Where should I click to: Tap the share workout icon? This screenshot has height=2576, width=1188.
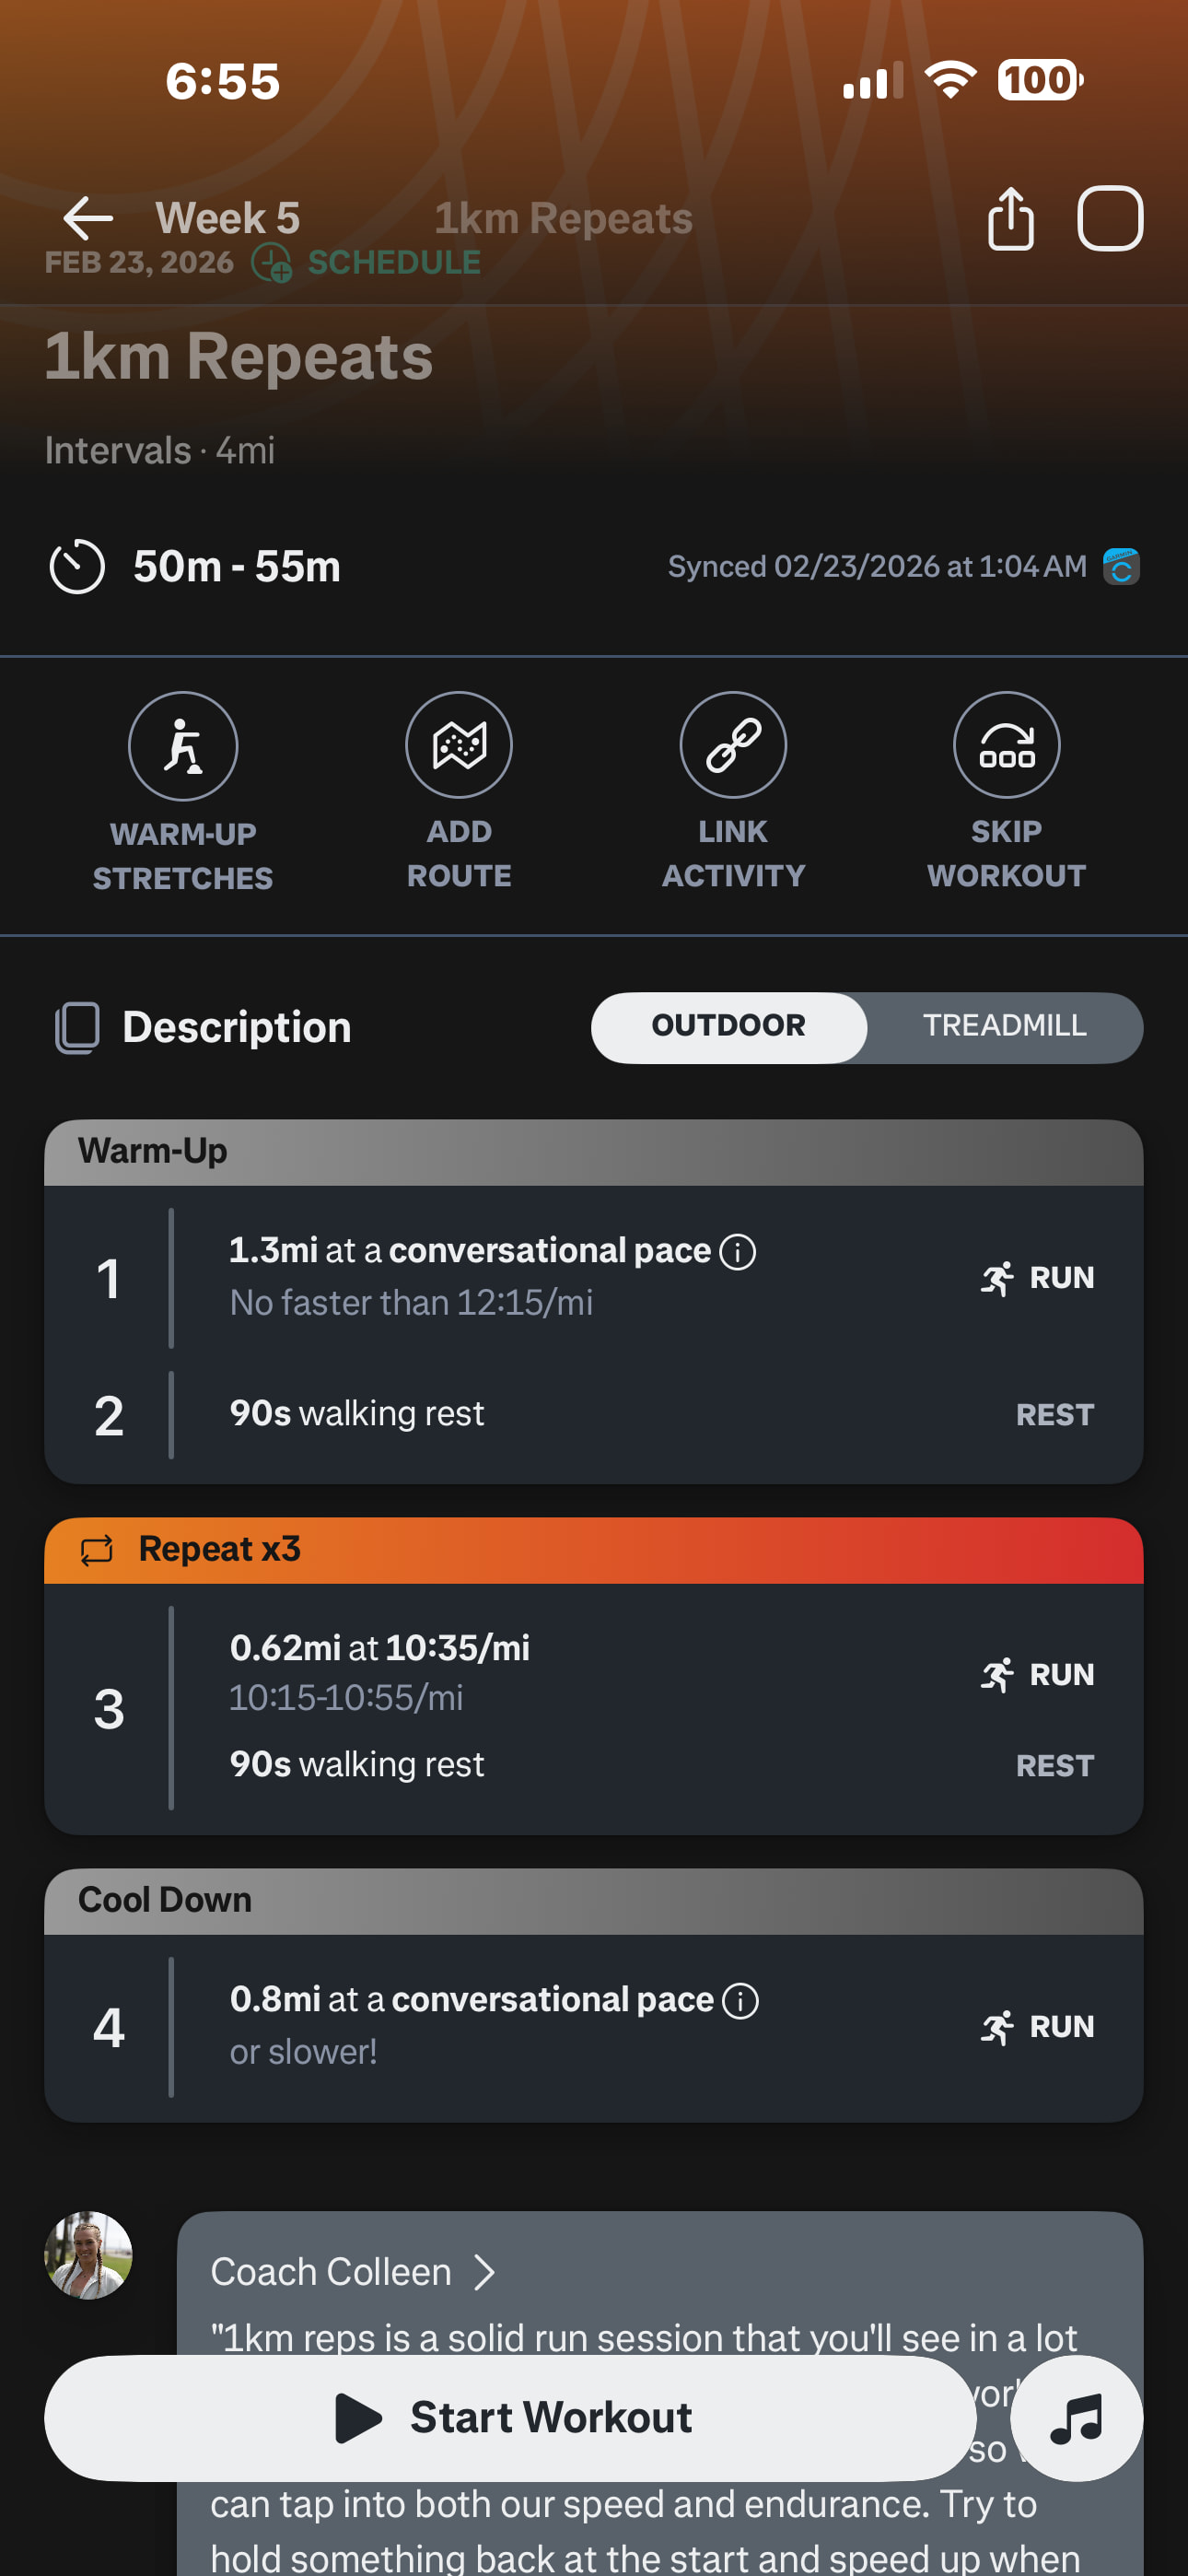click(1010, 218)
